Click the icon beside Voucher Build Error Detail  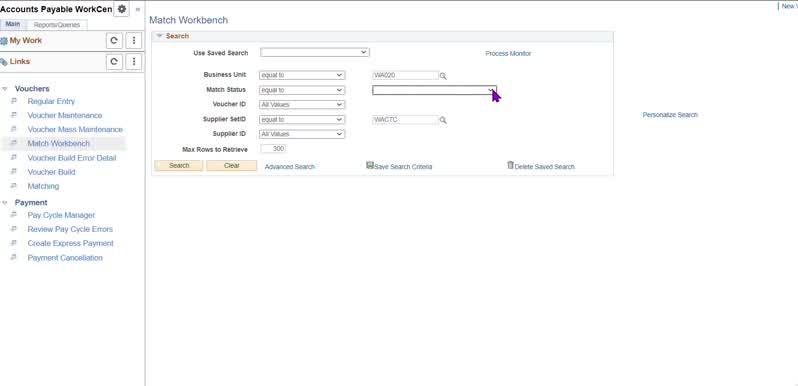[x=14, y=158]
